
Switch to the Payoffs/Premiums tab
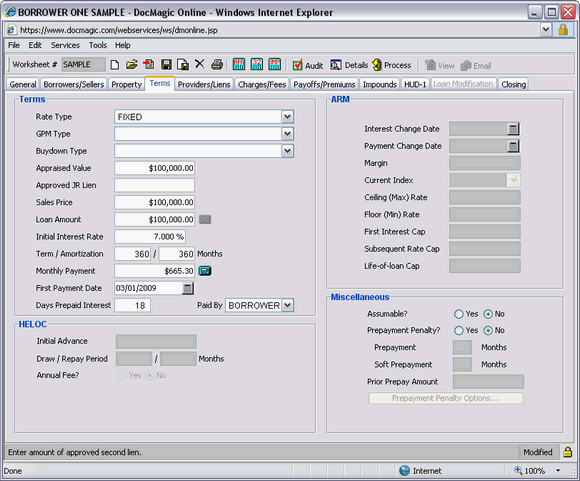coord(324,84)
